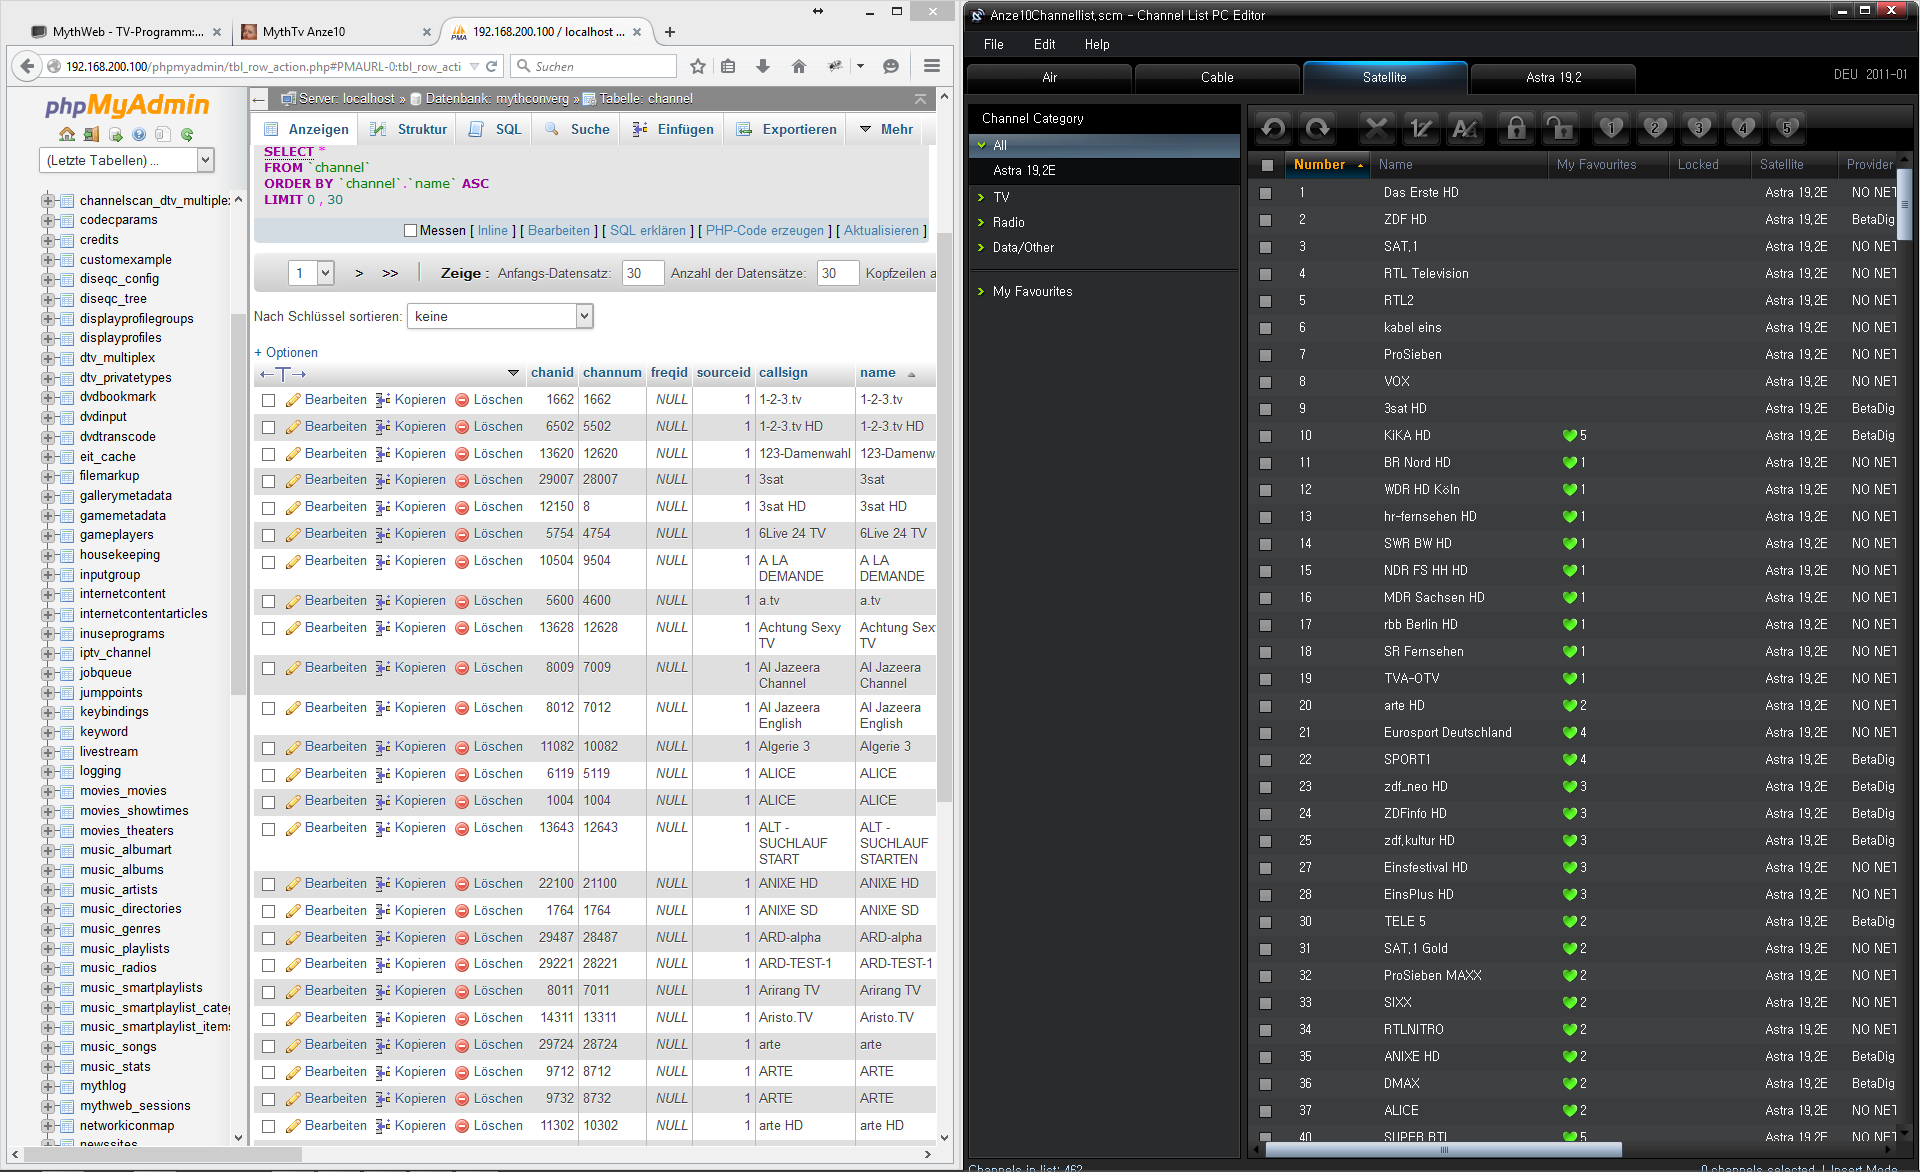Open the Letzte Tabellen dropdown
1920x1172 pixels.
[x=126, y=160]
